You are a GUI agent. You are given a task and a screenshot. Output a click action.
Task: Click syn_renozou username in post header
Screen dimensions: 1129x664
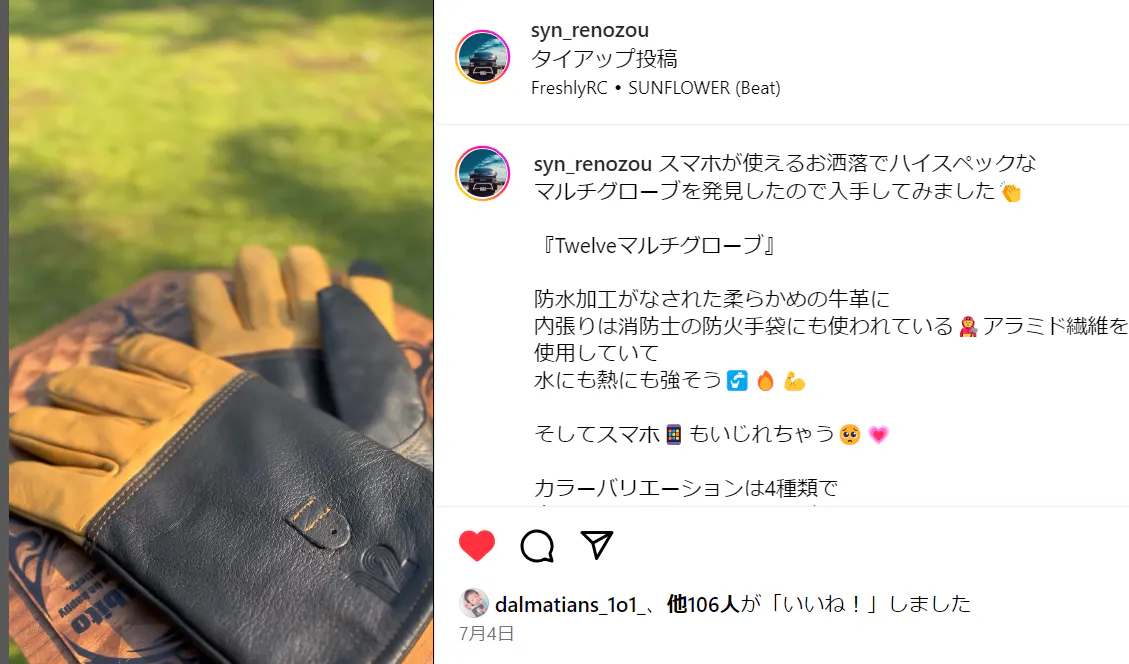tap(590, 30)
